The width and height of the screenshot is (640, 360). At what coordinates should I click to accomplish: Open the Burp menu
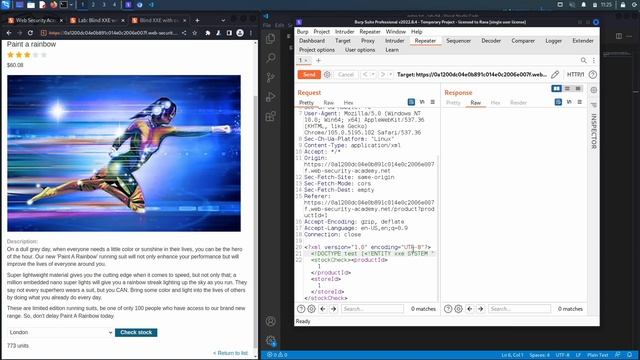302,31
